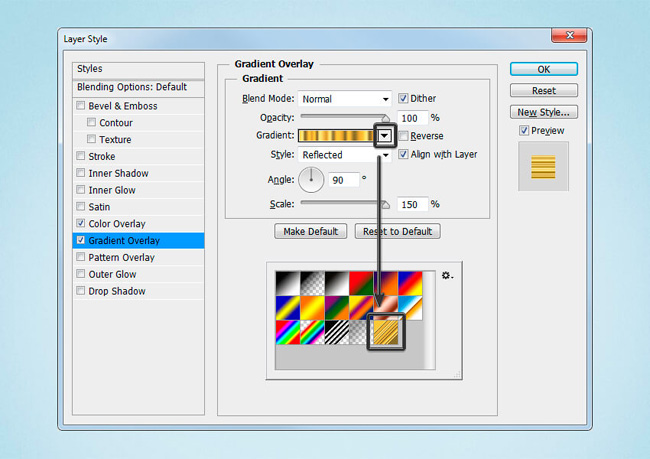Choose the violet, green, orange gradient preset
Screen dimensions: 650x459
click(337, 308)
